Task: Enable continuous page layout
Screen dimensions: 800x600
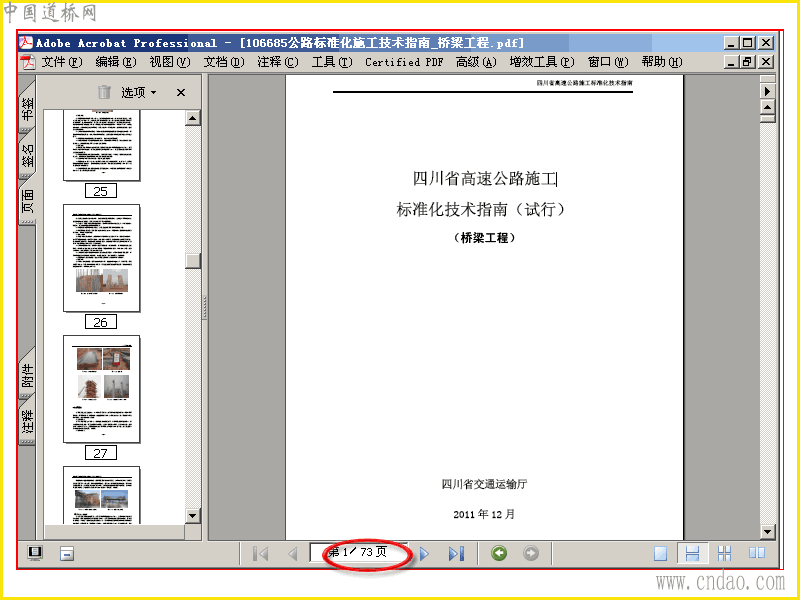Action: click(x=692, y=554)
